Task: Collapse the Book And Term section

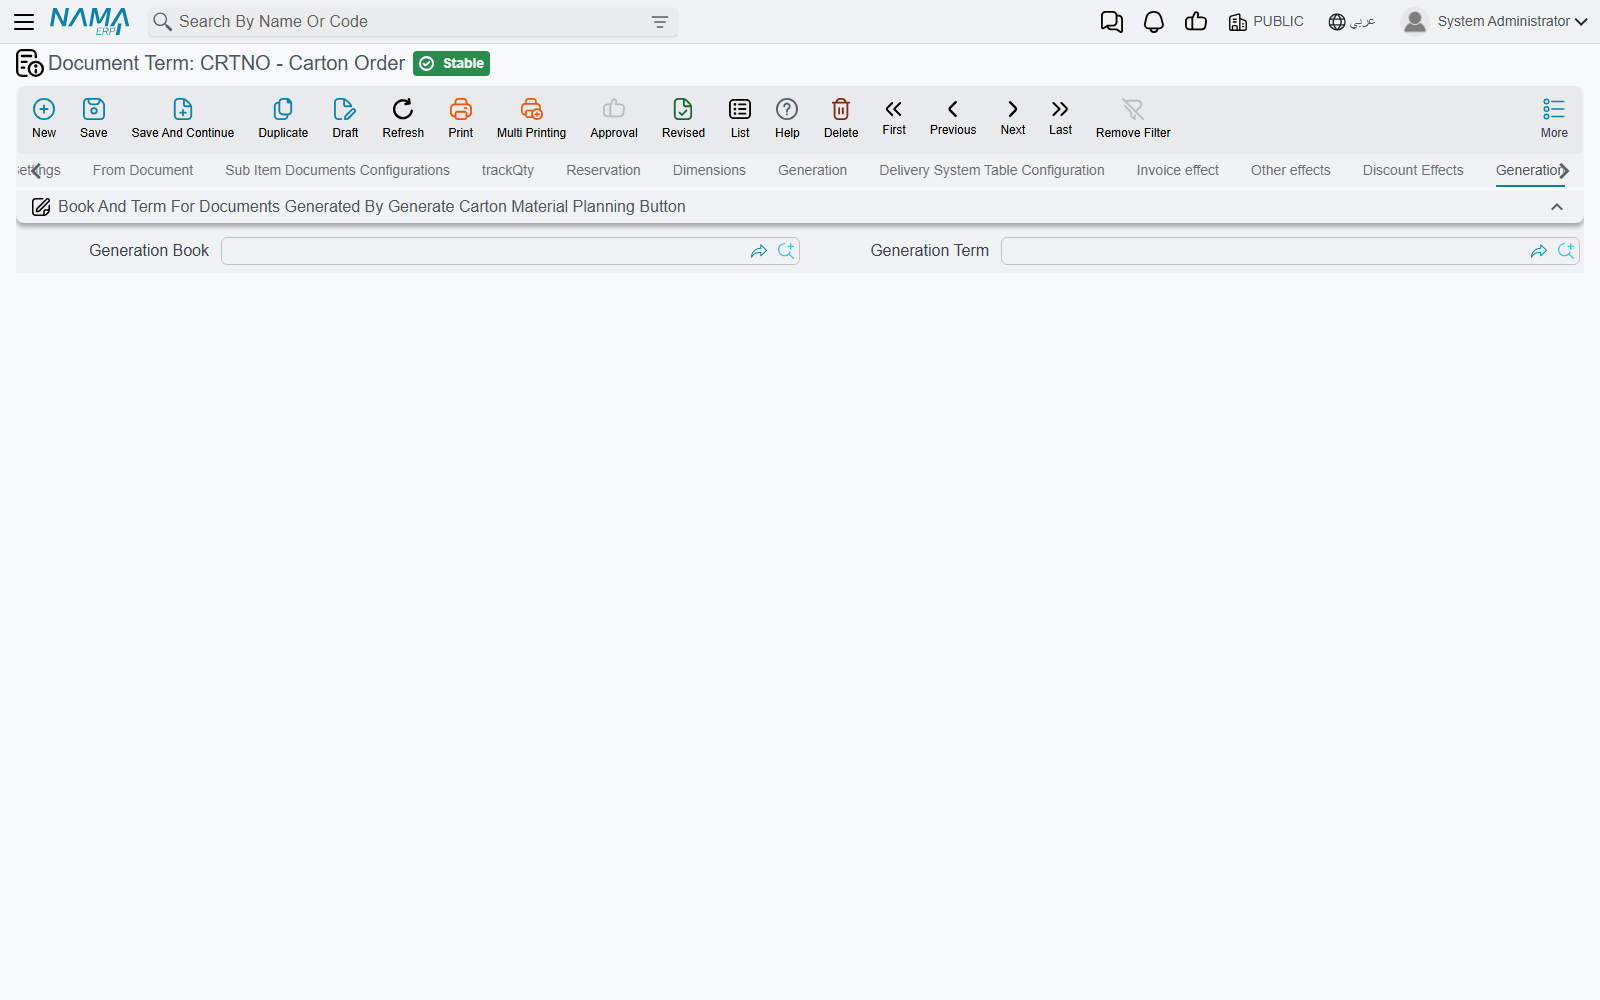Action: pos(1557,207)
